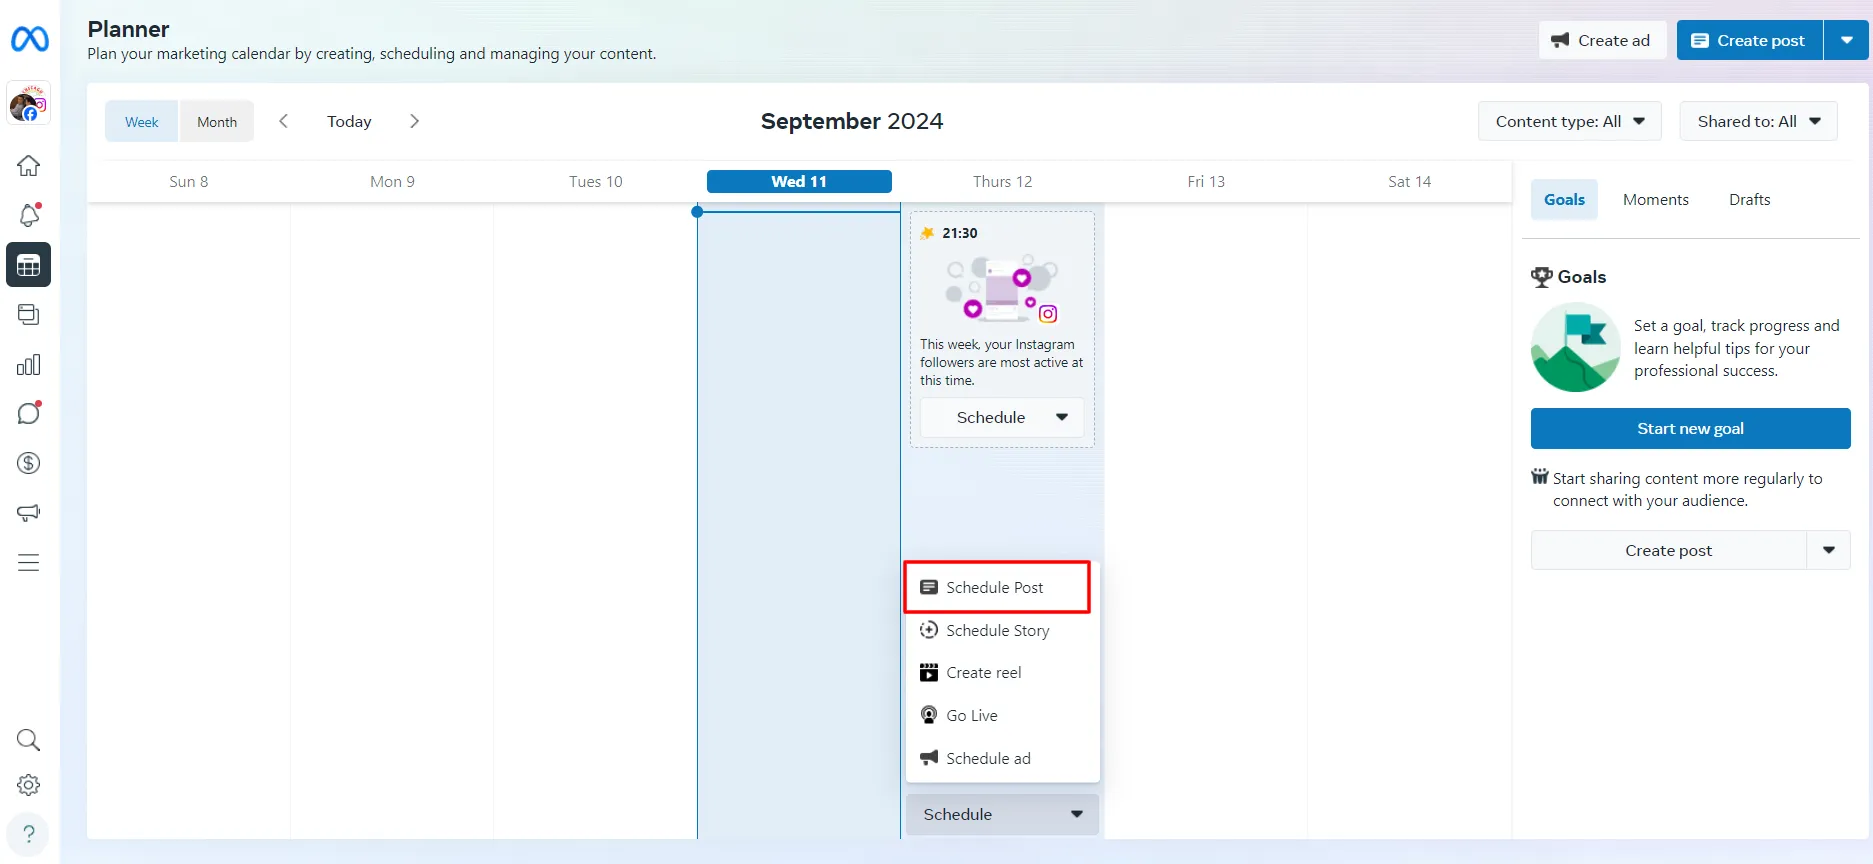
Task: Select the Planner calendar sidebar icon
Action: pyautogui.click(x=29, y=265)
